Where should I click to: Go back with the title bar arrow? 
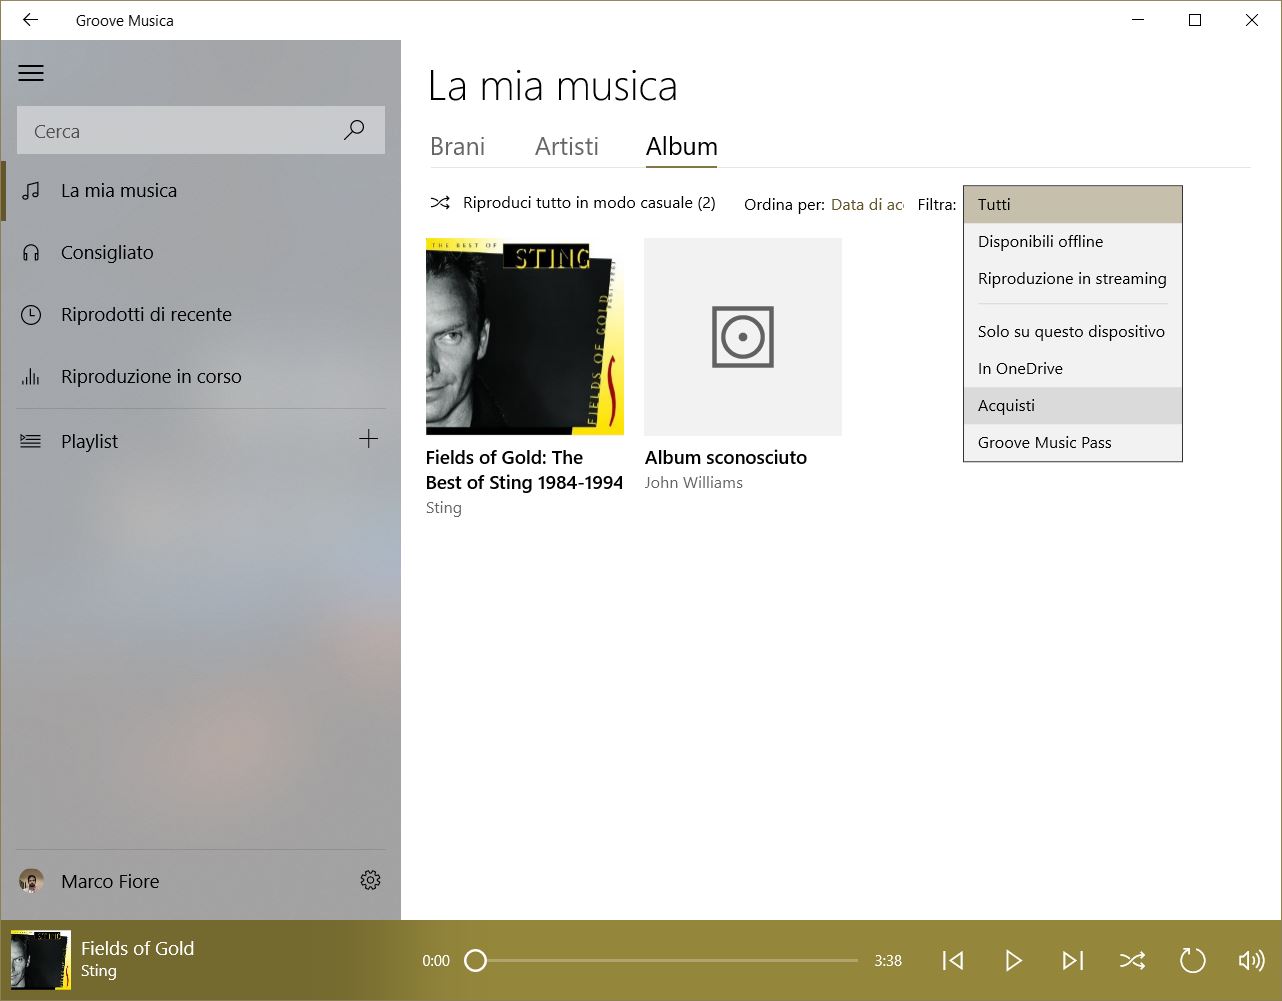click(x=30, y=20)
